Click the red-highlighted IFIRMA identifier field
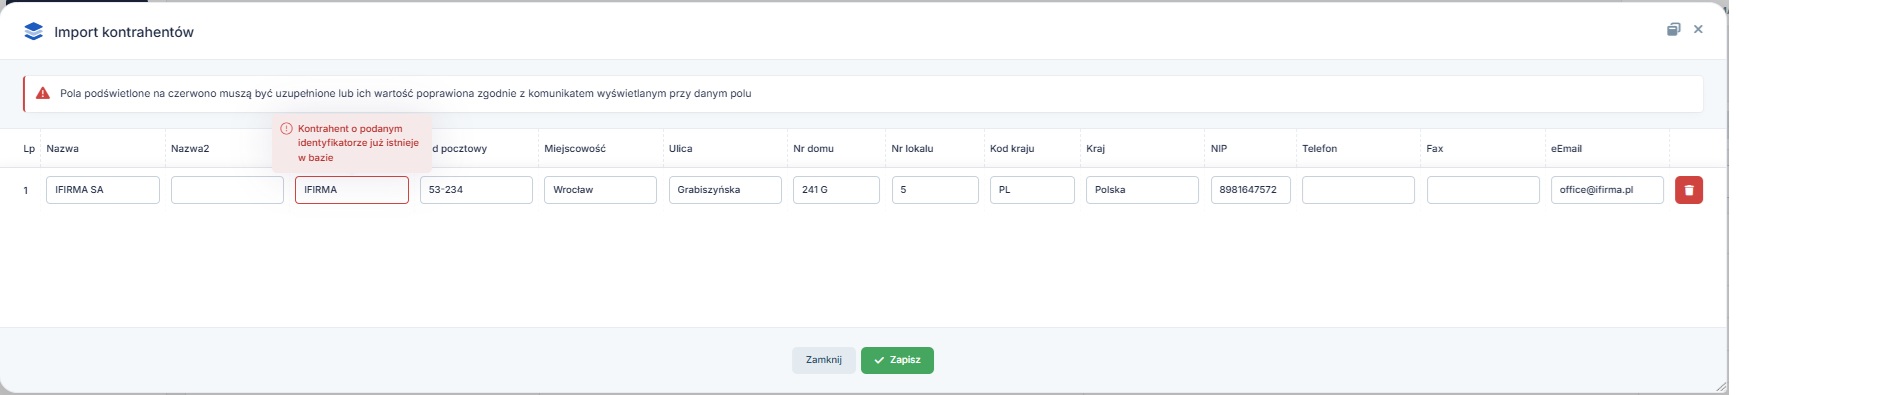Image resolution: width=1896 pixels, height=395 pixels. (x=352, y=190)
